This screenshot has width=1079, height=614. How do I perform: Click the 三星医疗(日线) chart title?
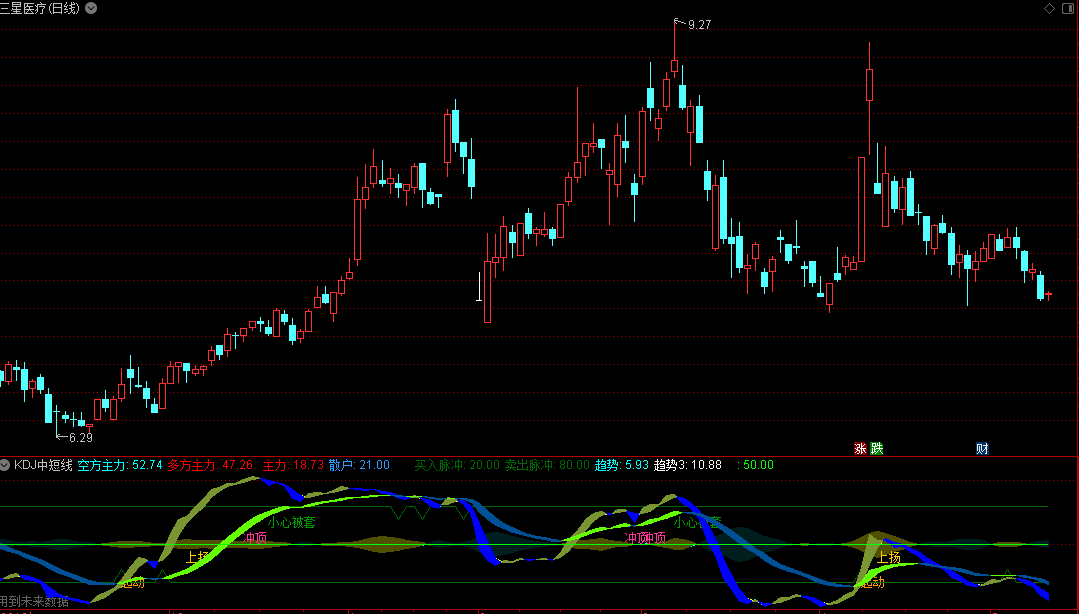coord(40,8)
